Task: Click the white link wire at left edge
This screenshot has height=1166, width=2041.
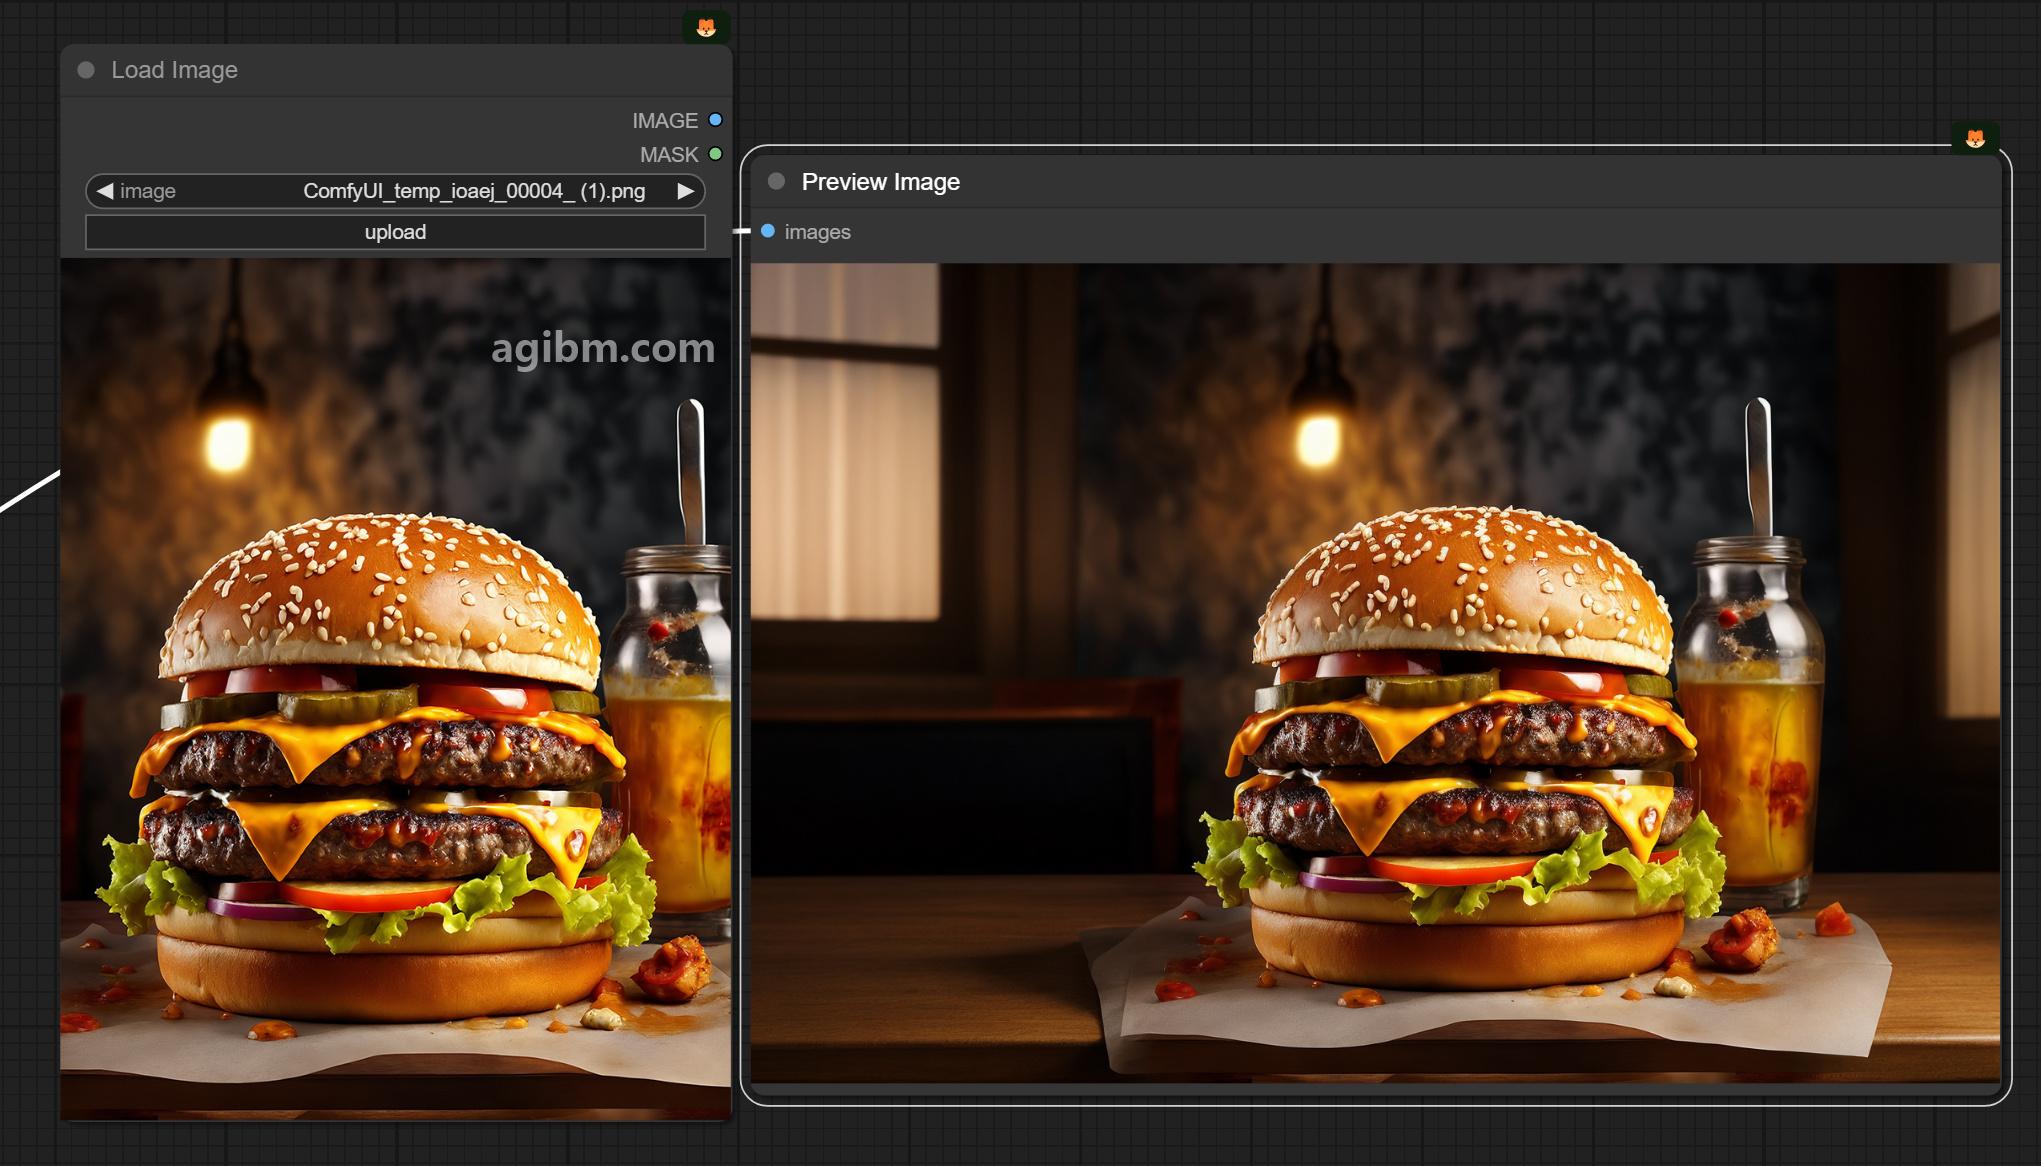Action: pyautogui.click(x=30, y=490)
